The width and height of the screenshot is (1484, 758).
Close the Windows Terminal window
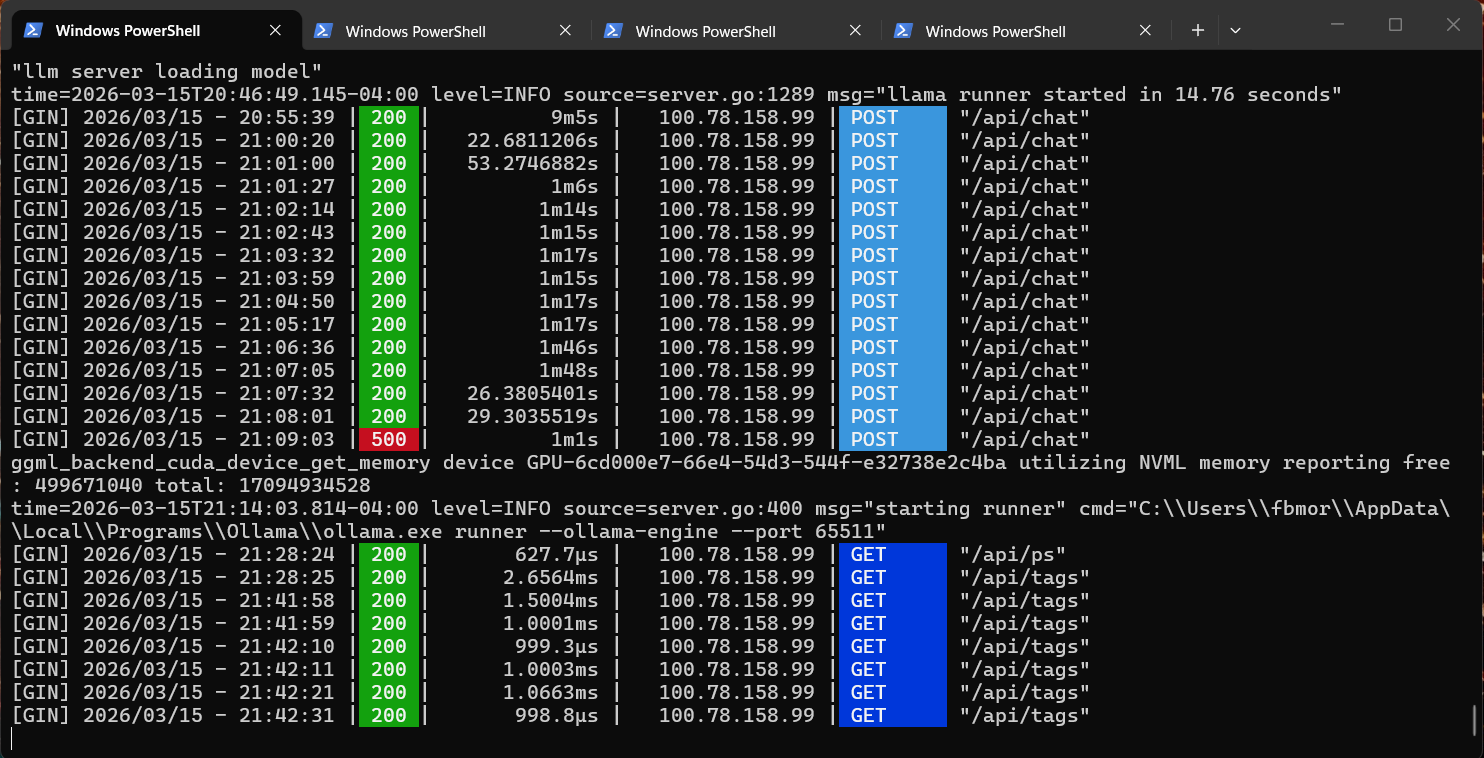1452,25
